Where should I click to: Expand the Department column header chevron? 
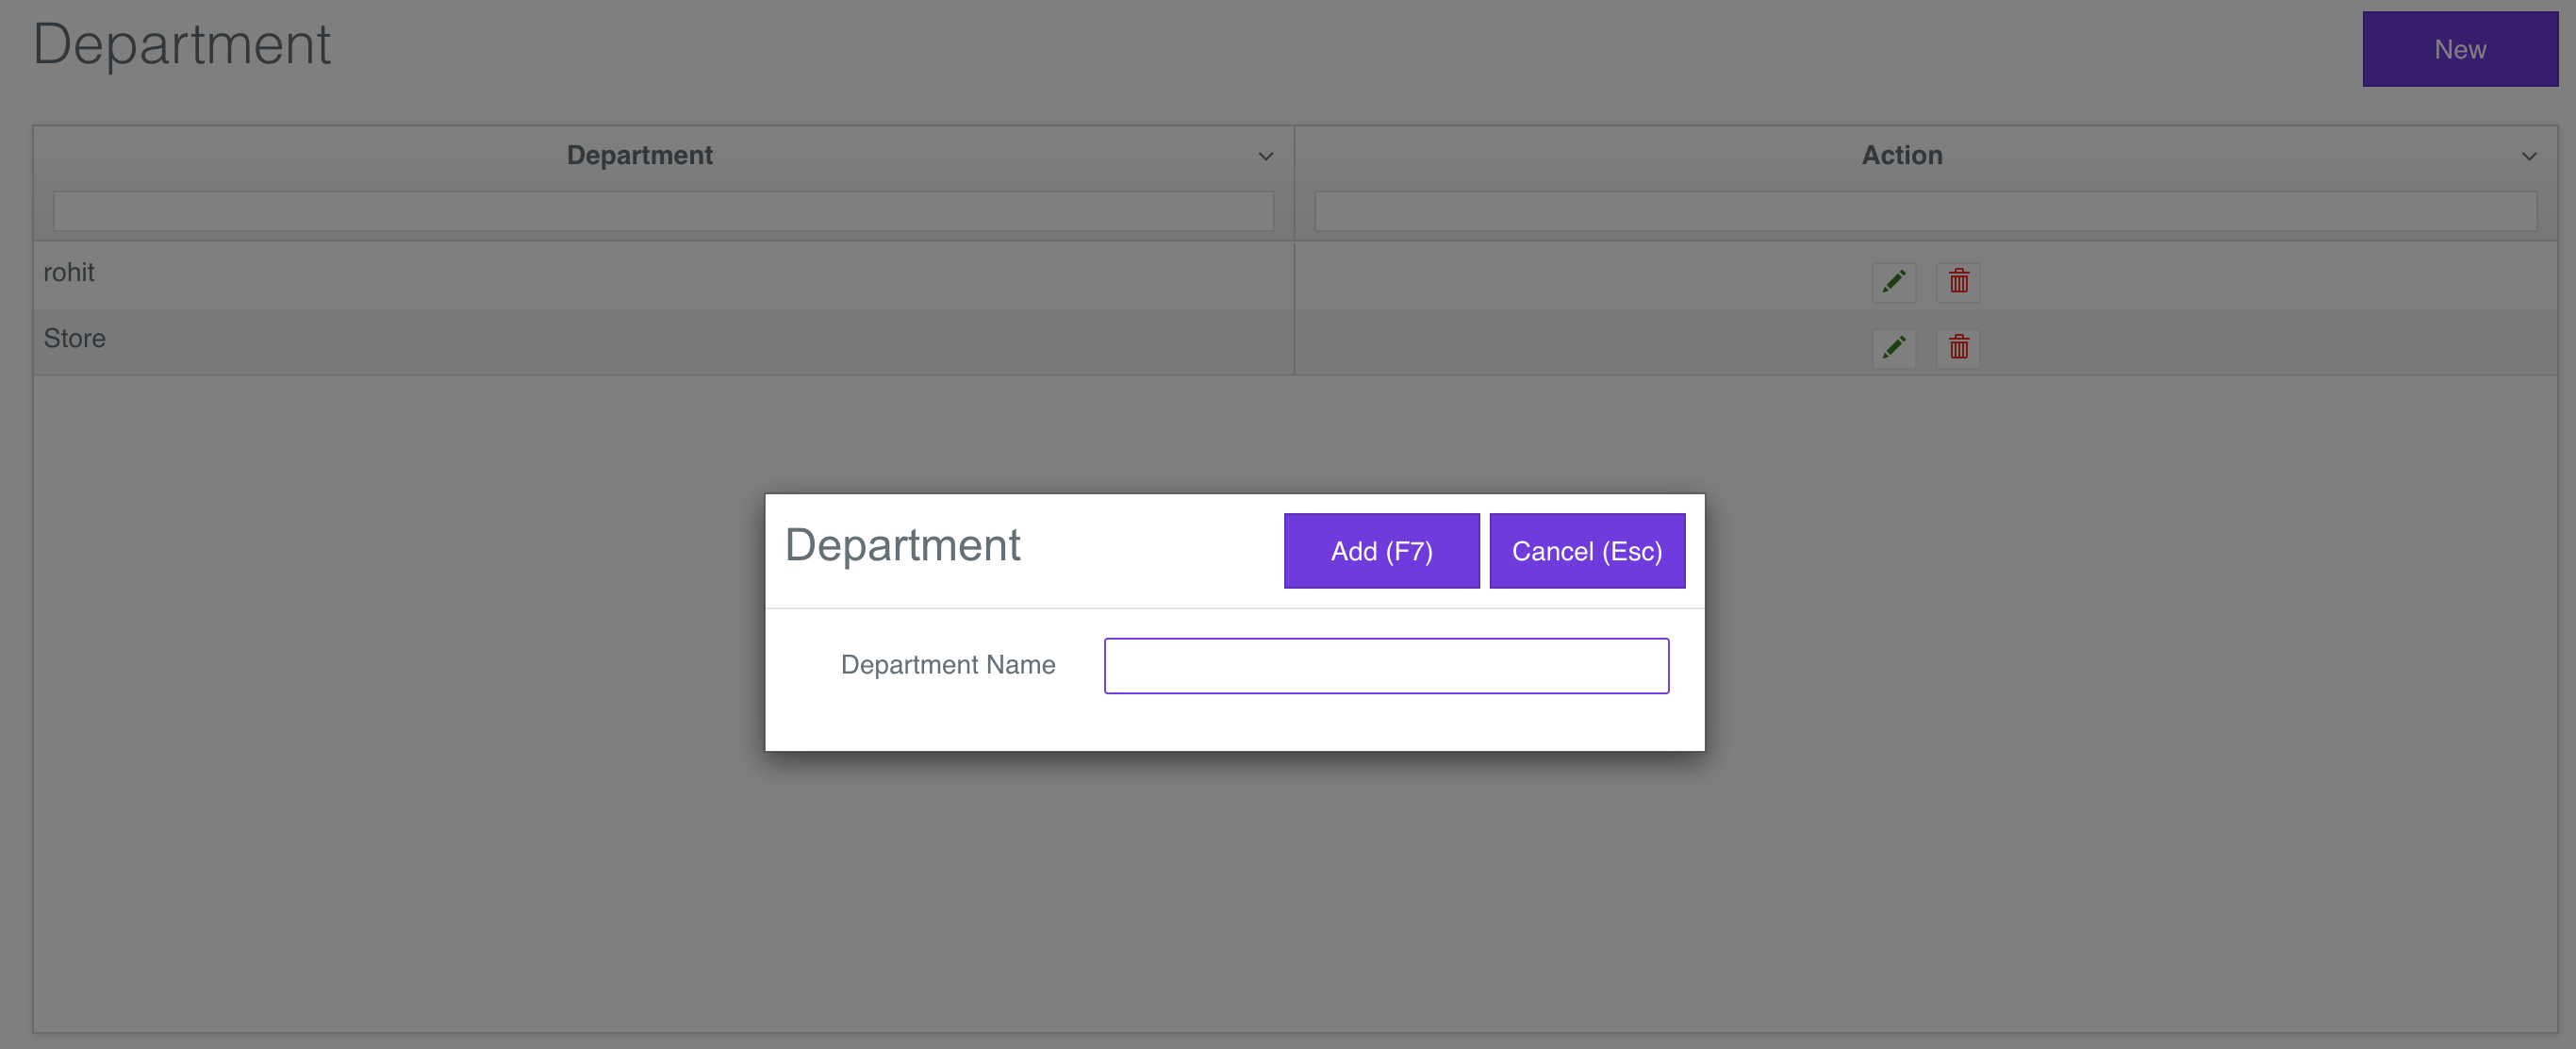(x=1265, y=156)
